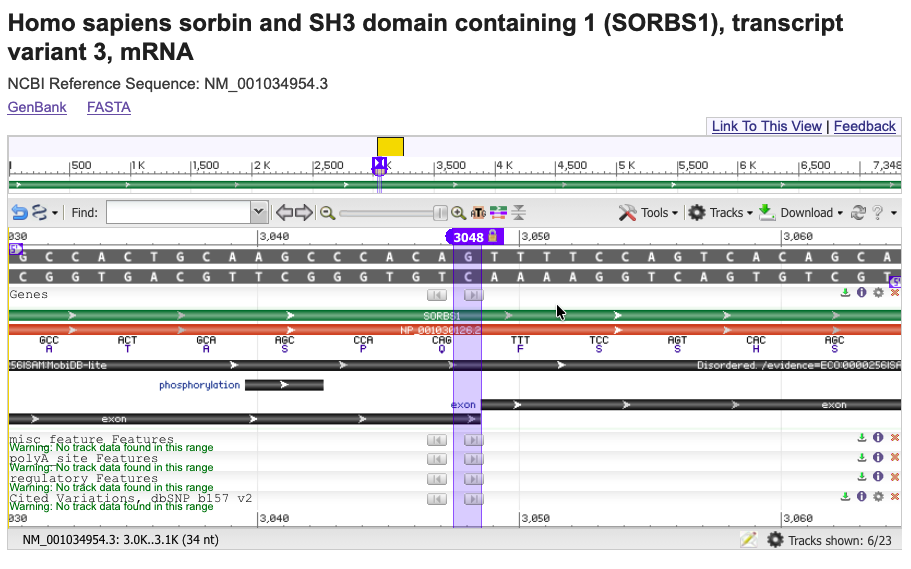Remove the misc_feature Features track

(895, 438)
